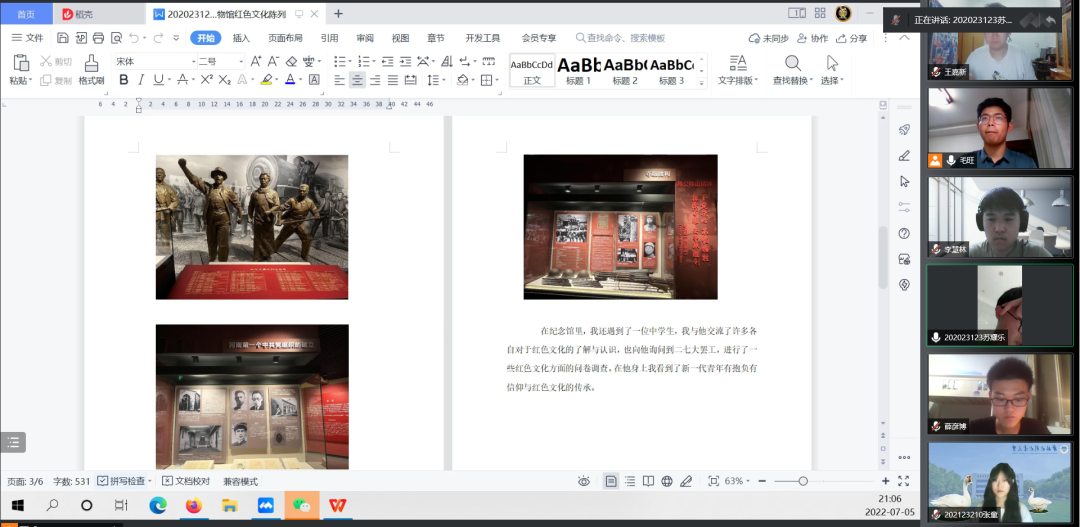Open Find and Replace (查找替换)
Screen dimensions: 1080x527
click(x=793, y=70)
